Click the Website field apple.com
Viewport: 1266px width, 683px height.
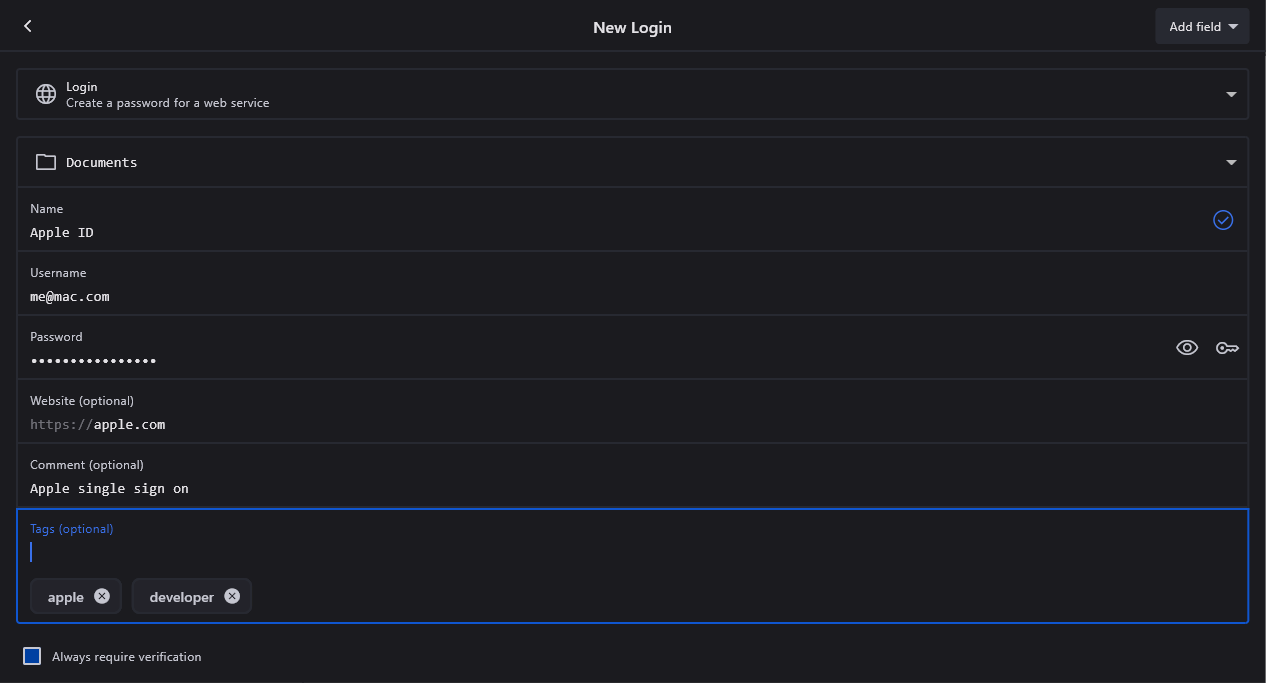point(129,425)
